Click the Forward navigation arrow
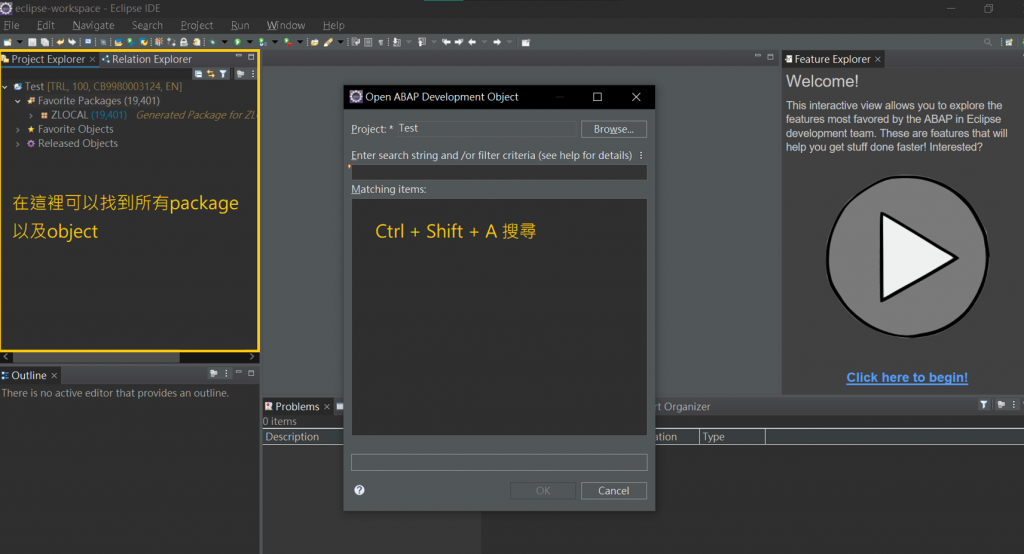The height and width of the screenshot is (554, 1024). 497,42
